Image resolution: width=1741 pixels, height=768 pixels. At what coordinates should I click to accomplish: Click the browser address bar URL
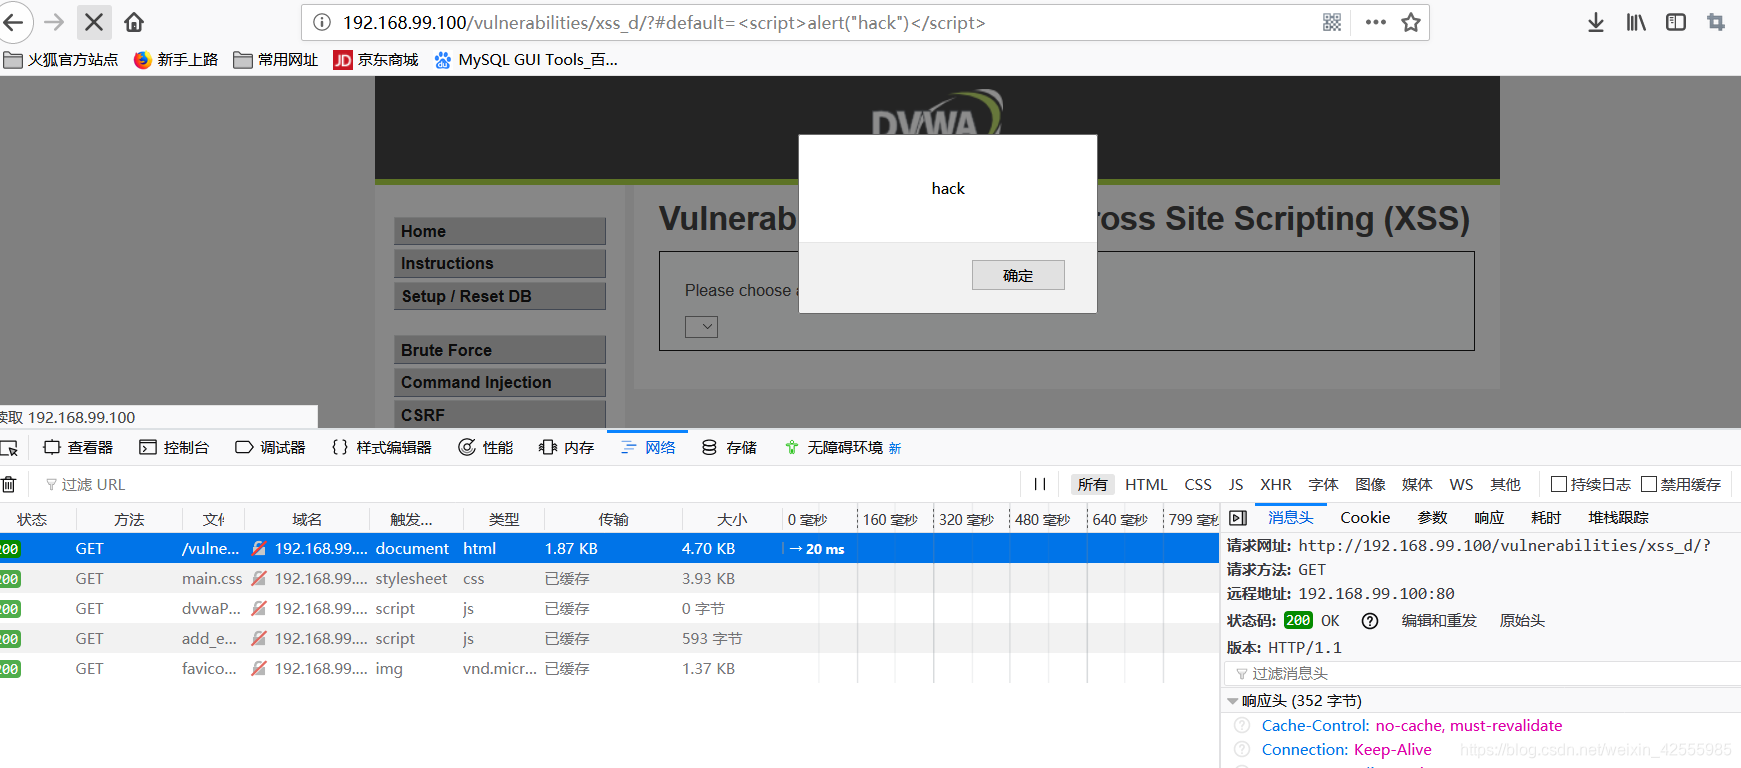point(664,22)
